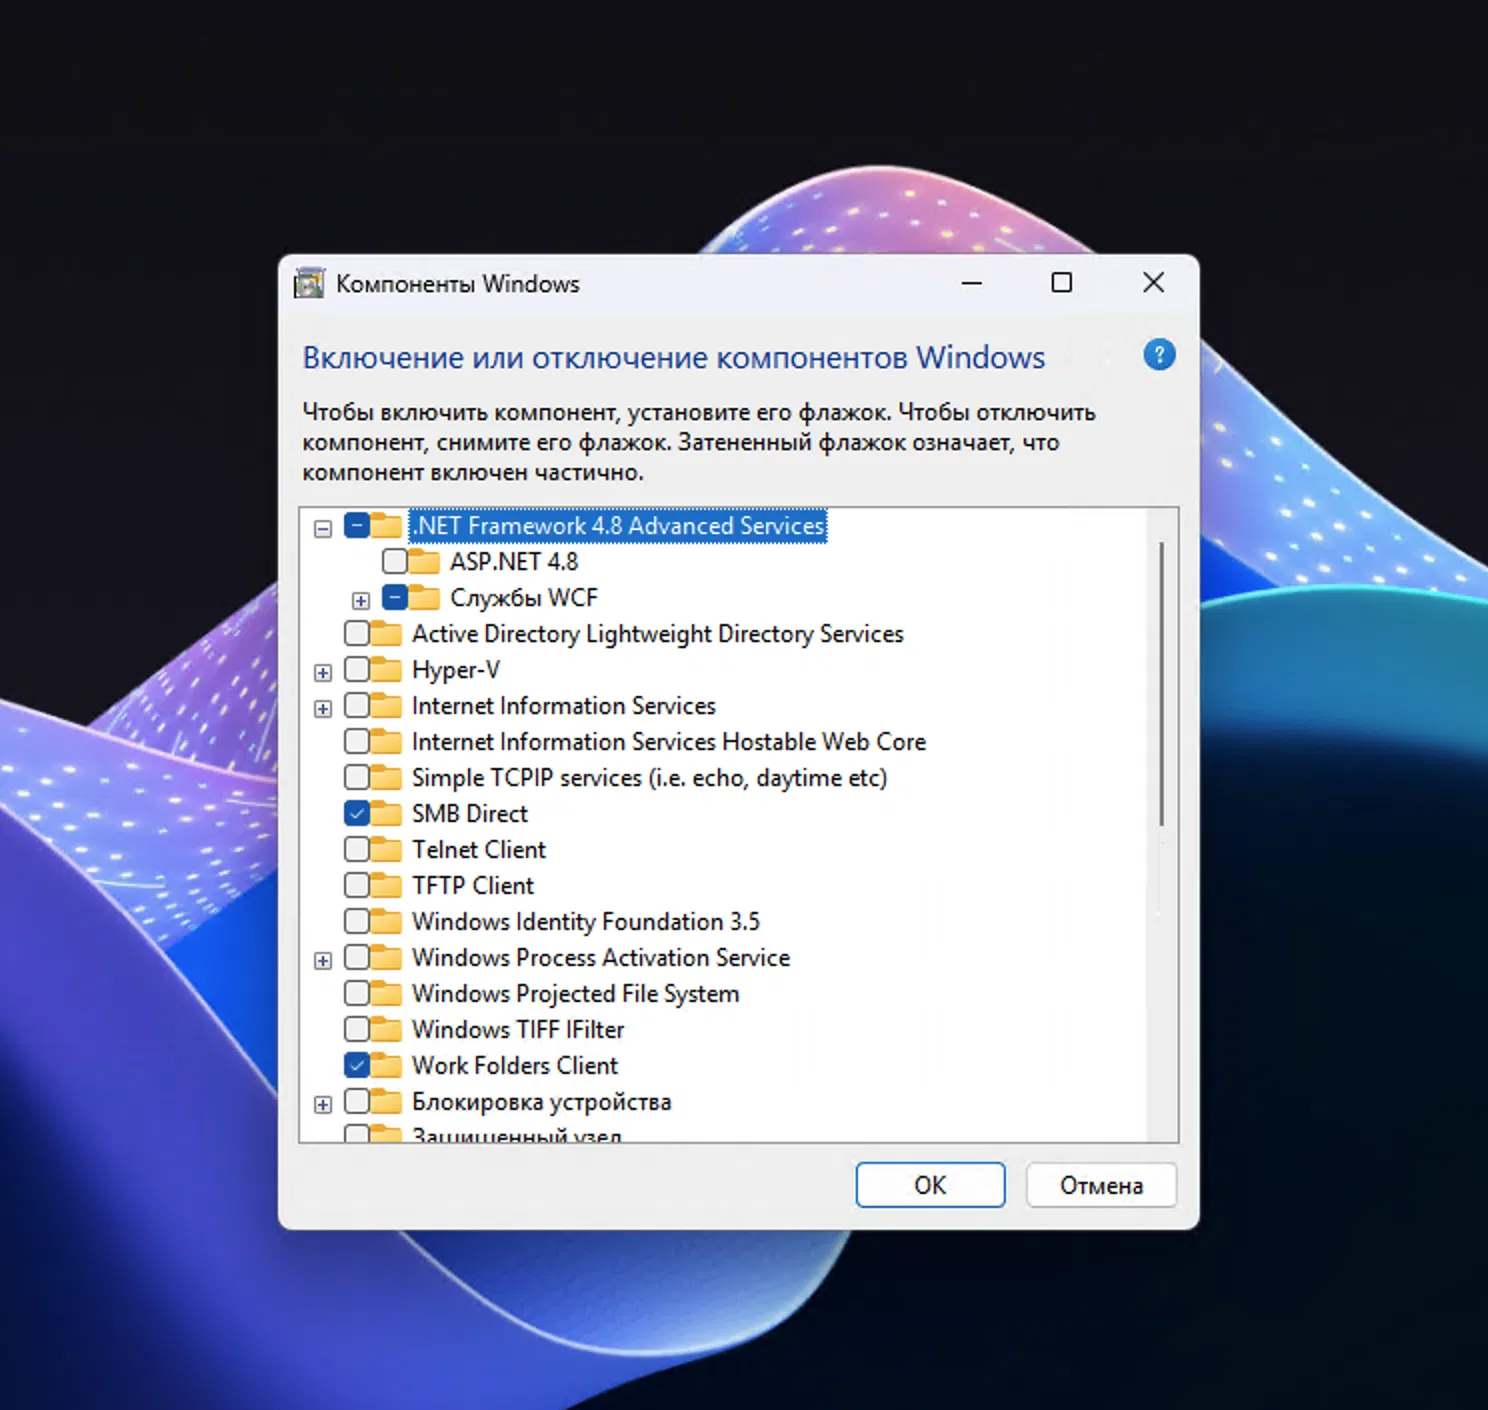
Task: Enable the ASP.NET 4.8 checkbox
Action: point(395,561)
